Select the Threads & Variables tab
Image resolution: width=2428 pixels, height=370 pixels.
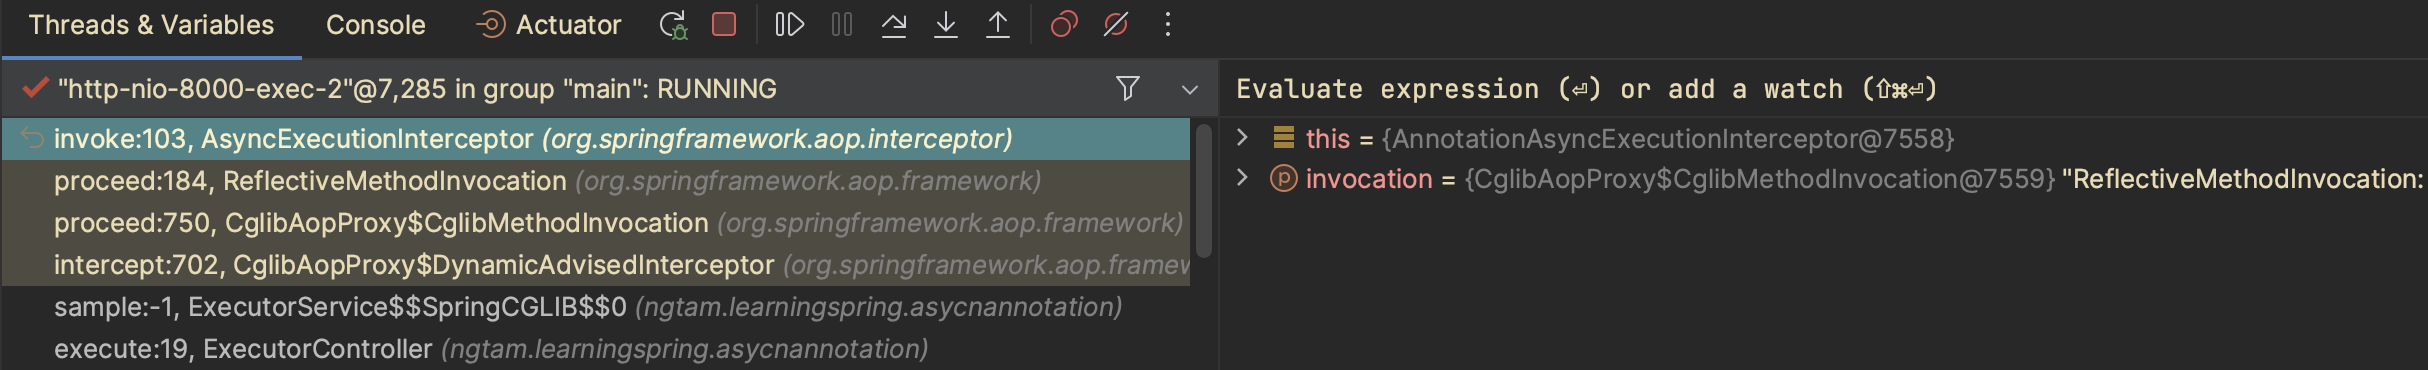(151, 25)
